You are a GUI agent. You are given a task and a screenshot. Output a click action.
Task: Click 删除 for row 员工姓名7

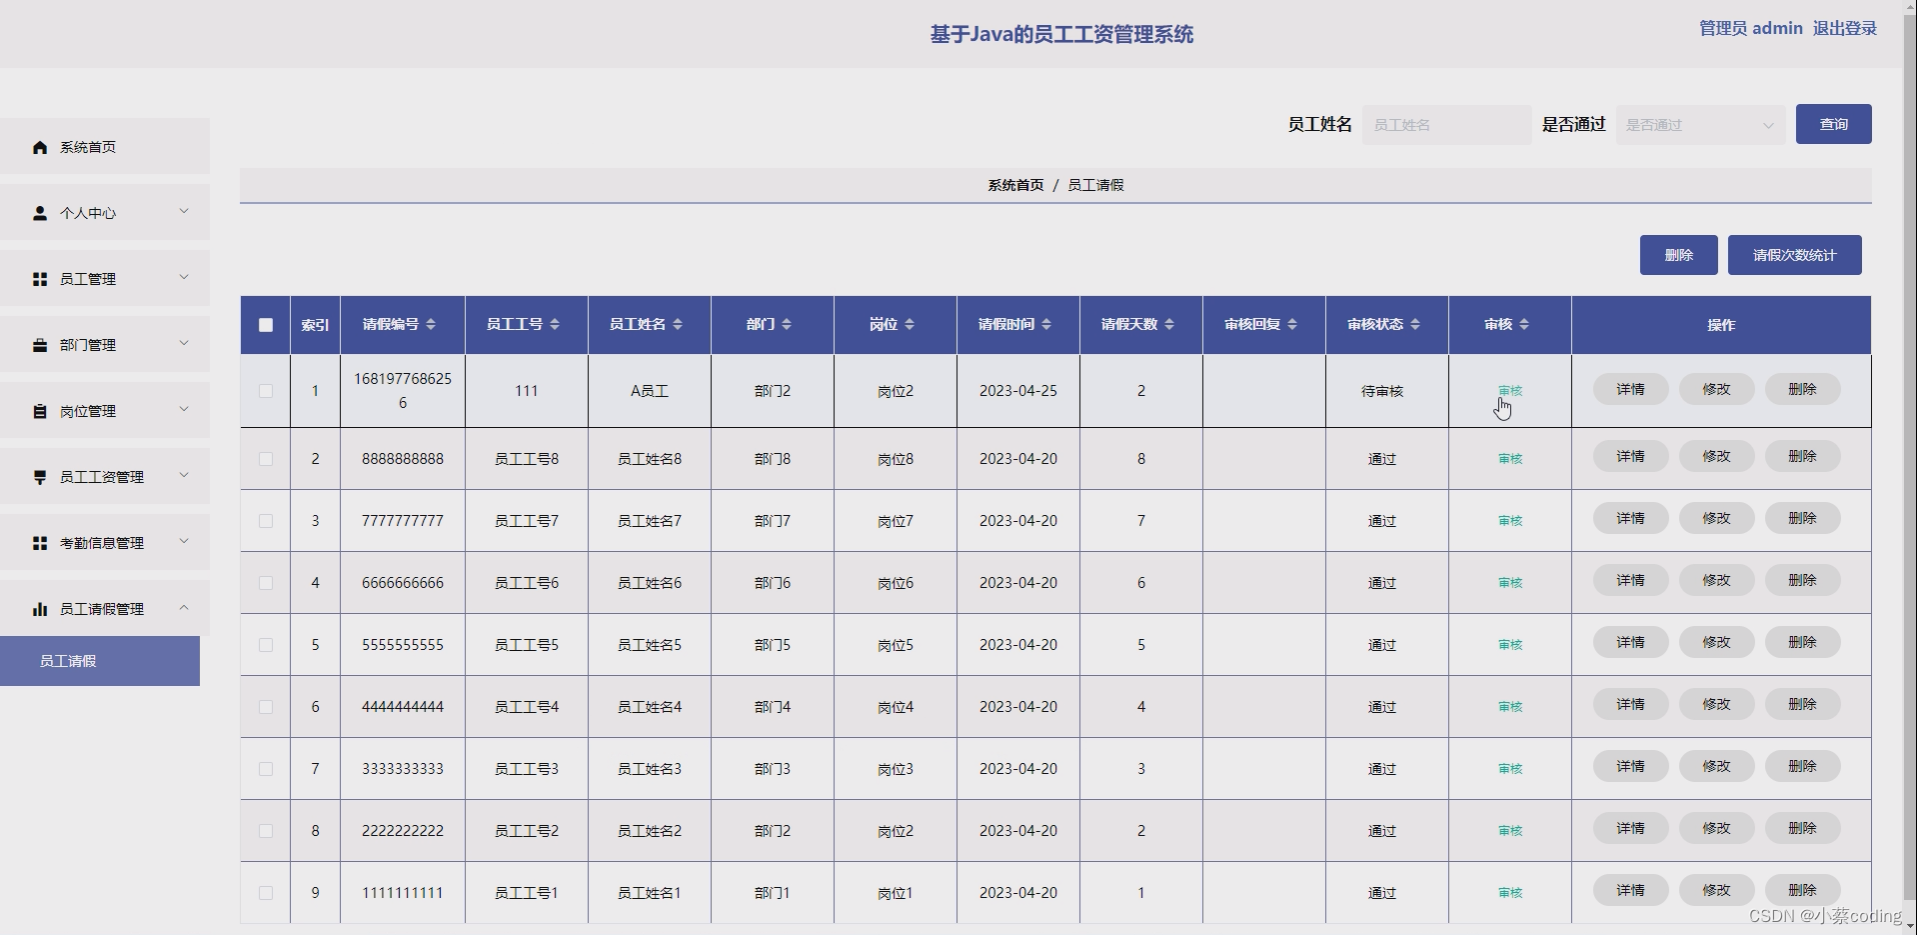click(1802, 518)
